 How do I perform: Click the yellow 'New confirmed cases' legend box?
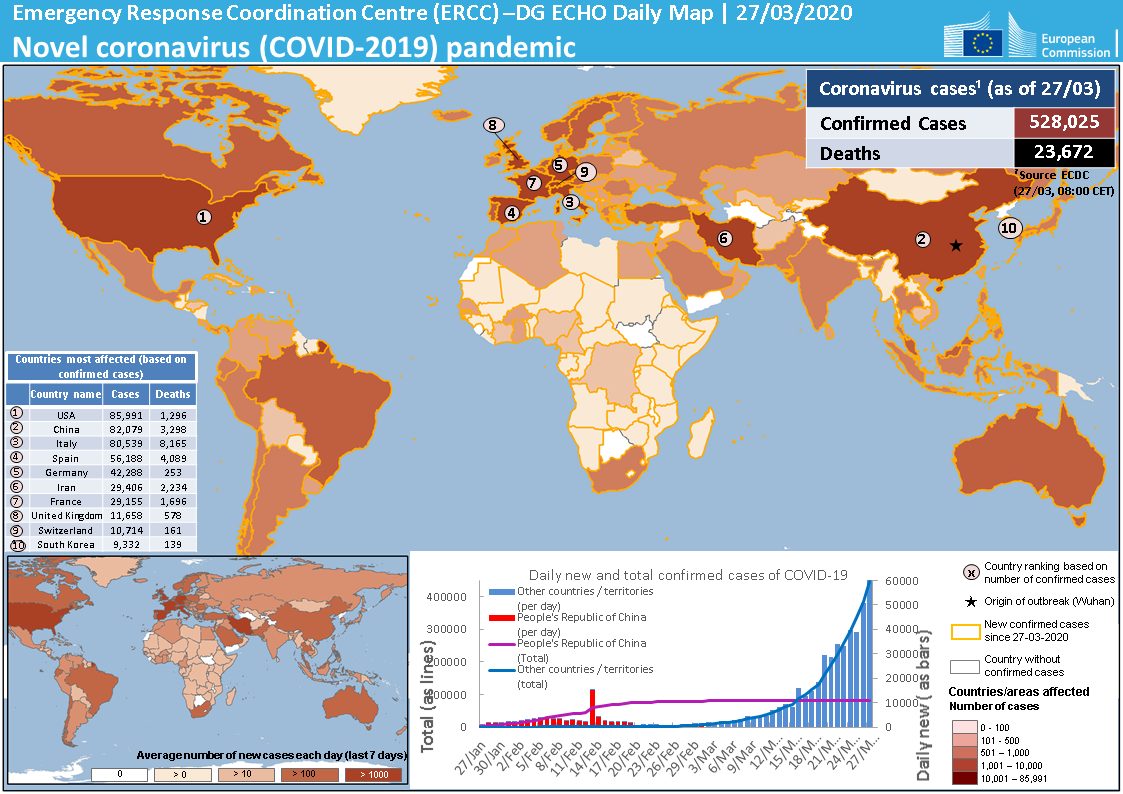(966, 630)
